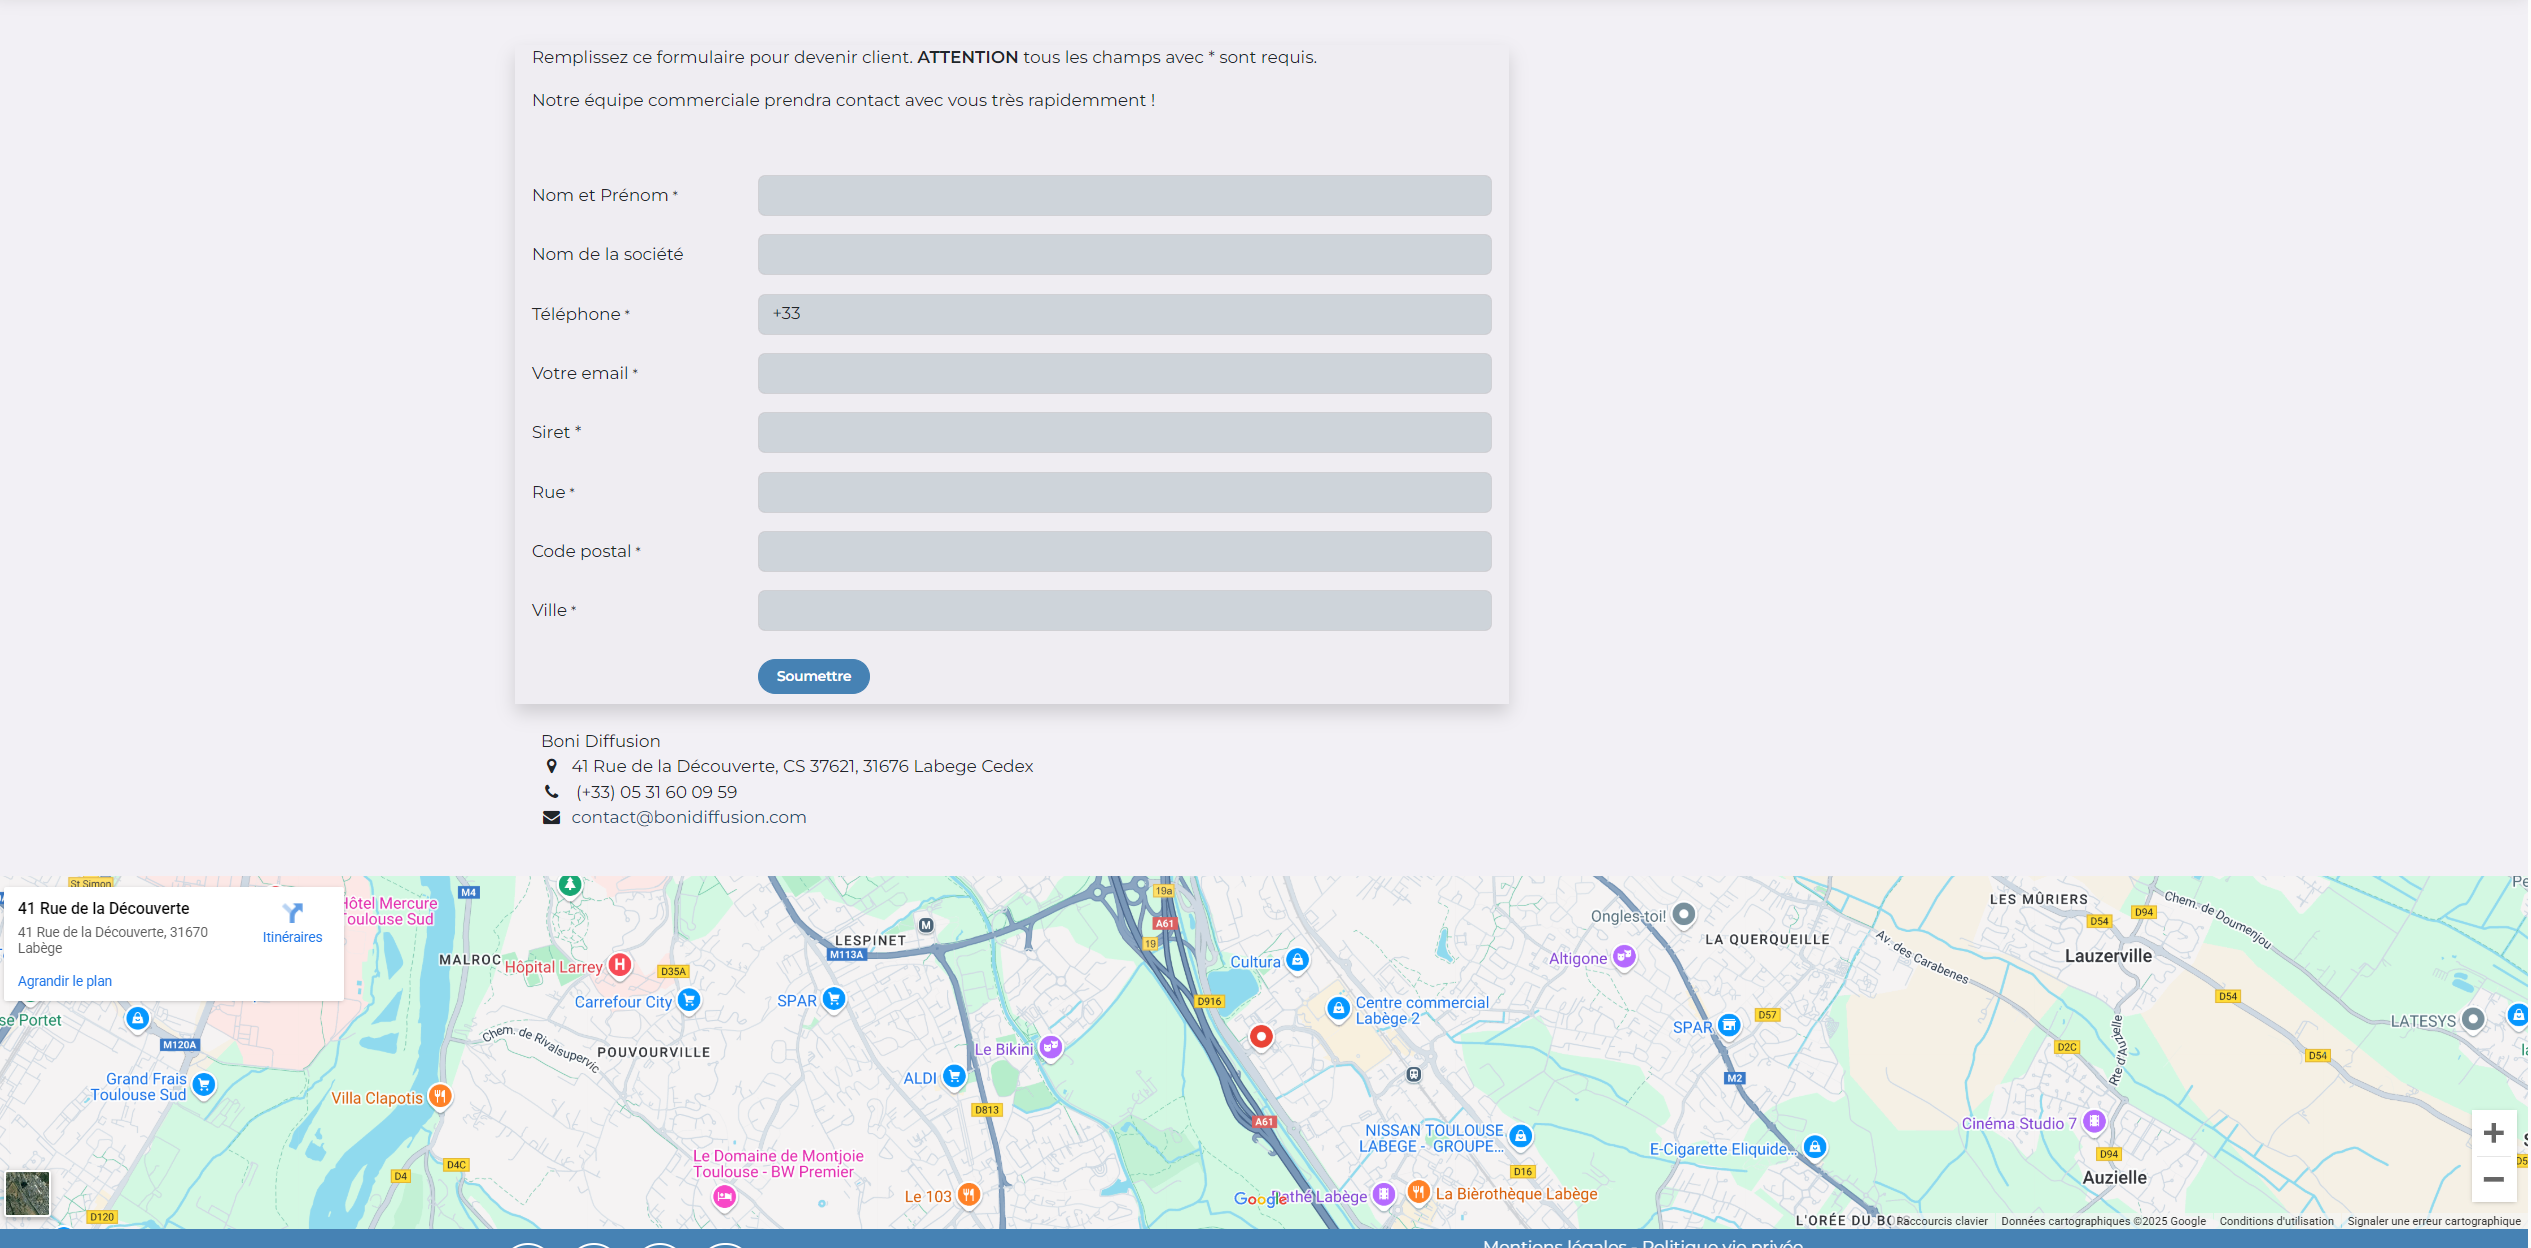This screenshot has width=2531, height=1248.
Task: Click the Code postal field
Action: click(x=1124, y=551)
